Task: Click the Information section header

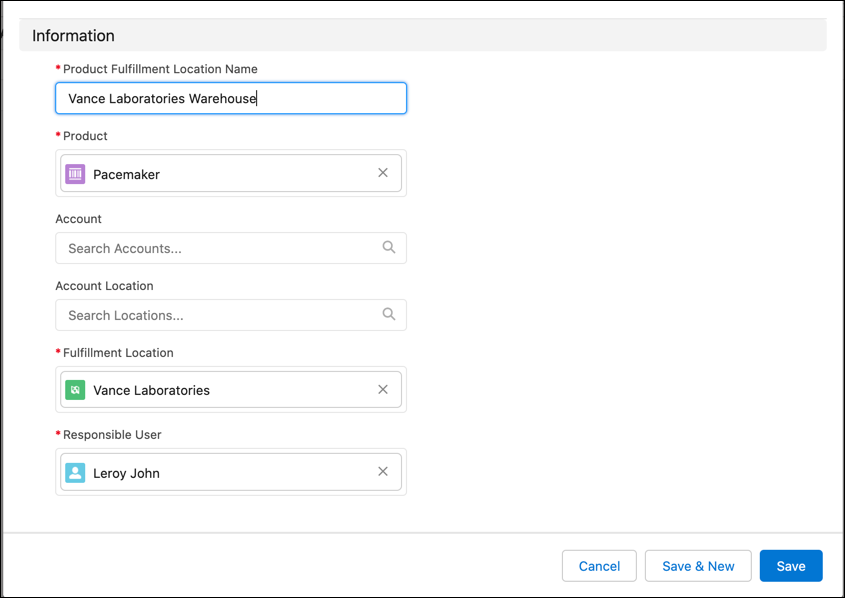Action: [74, 36]
